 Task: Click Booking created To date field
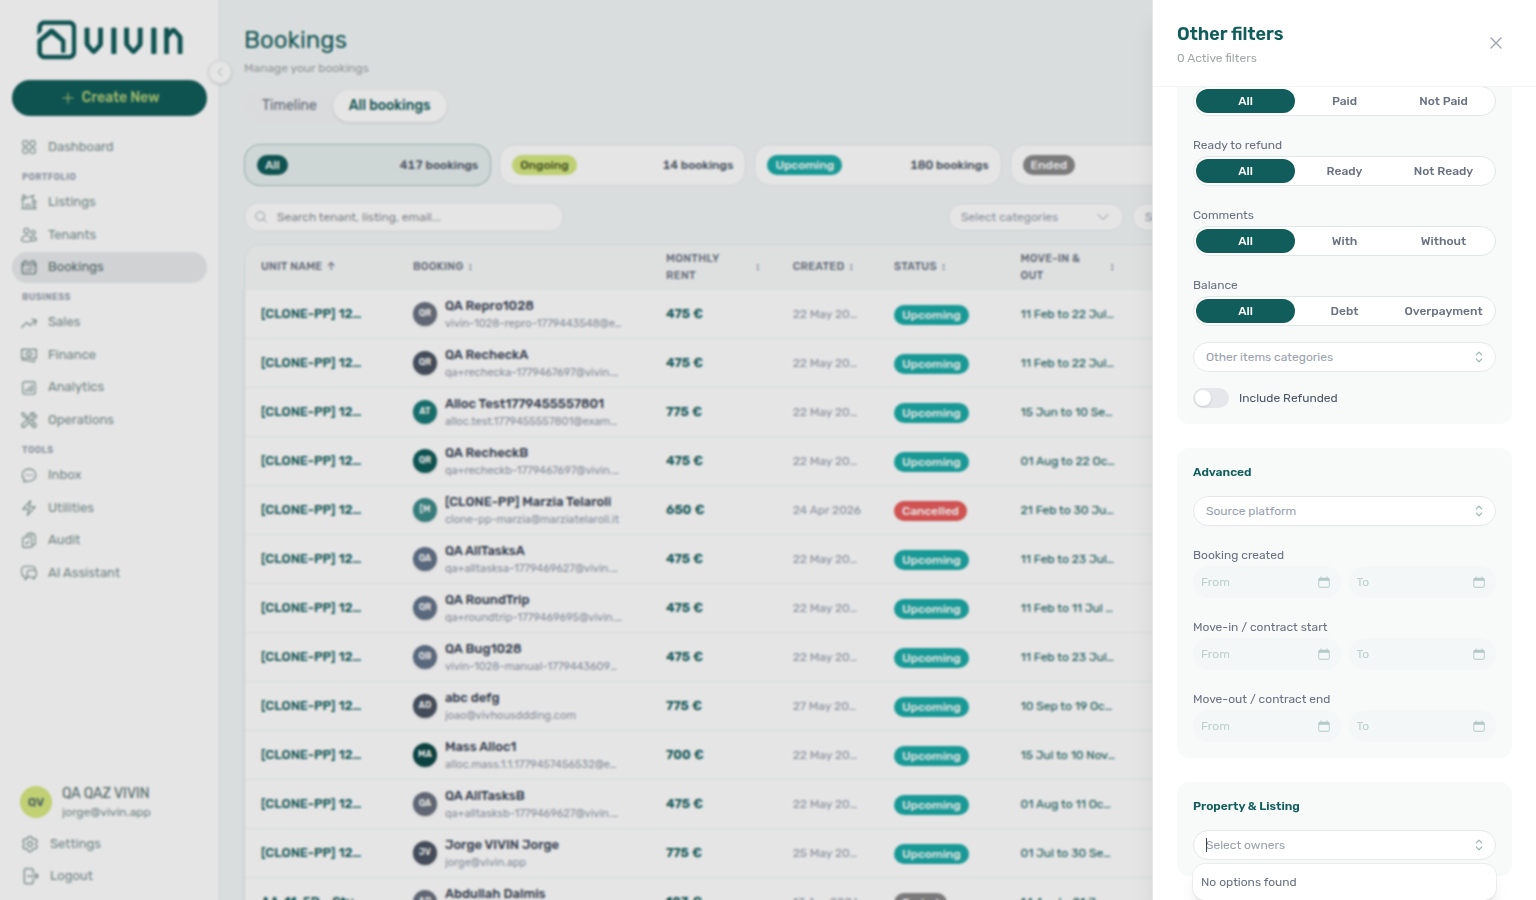pyautogui.click(x=1421, y=582)
